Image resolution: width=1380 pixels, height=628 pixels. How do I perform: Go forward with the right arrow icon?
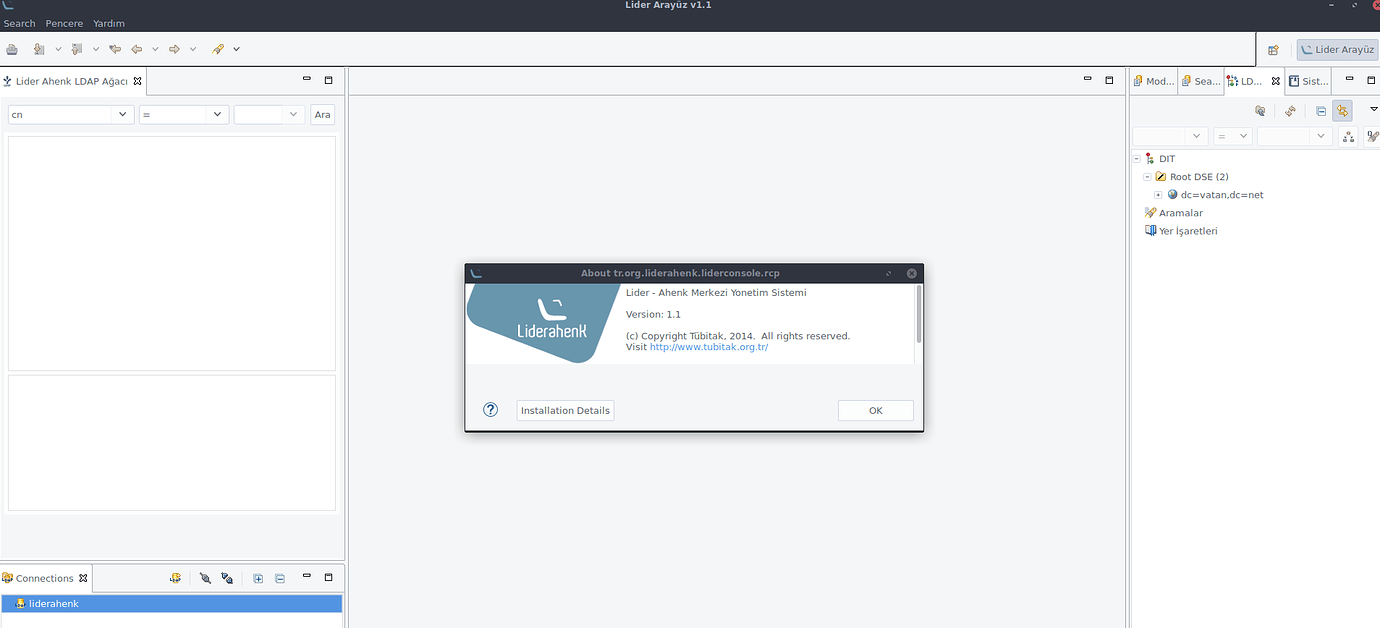174,49
